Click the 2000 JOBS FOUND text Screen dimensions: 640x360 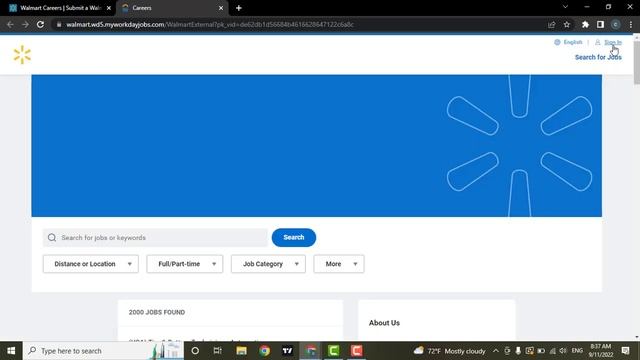[x=157, y=312]
